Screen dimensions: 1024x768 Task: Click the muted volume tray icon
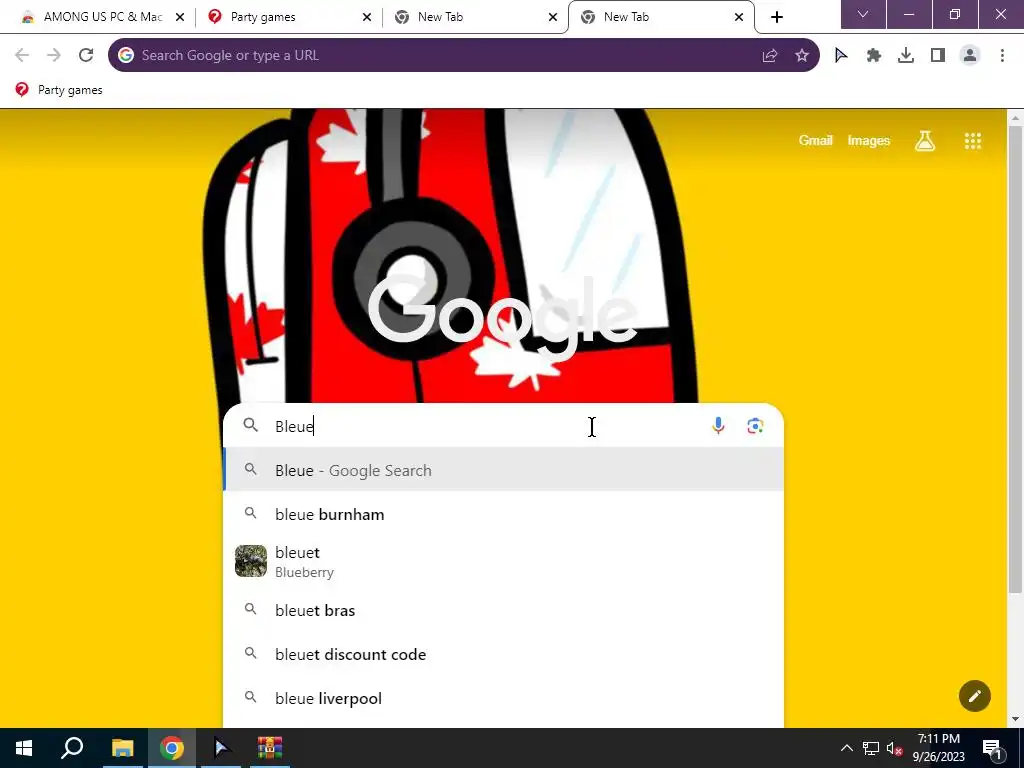click(894, 748)
